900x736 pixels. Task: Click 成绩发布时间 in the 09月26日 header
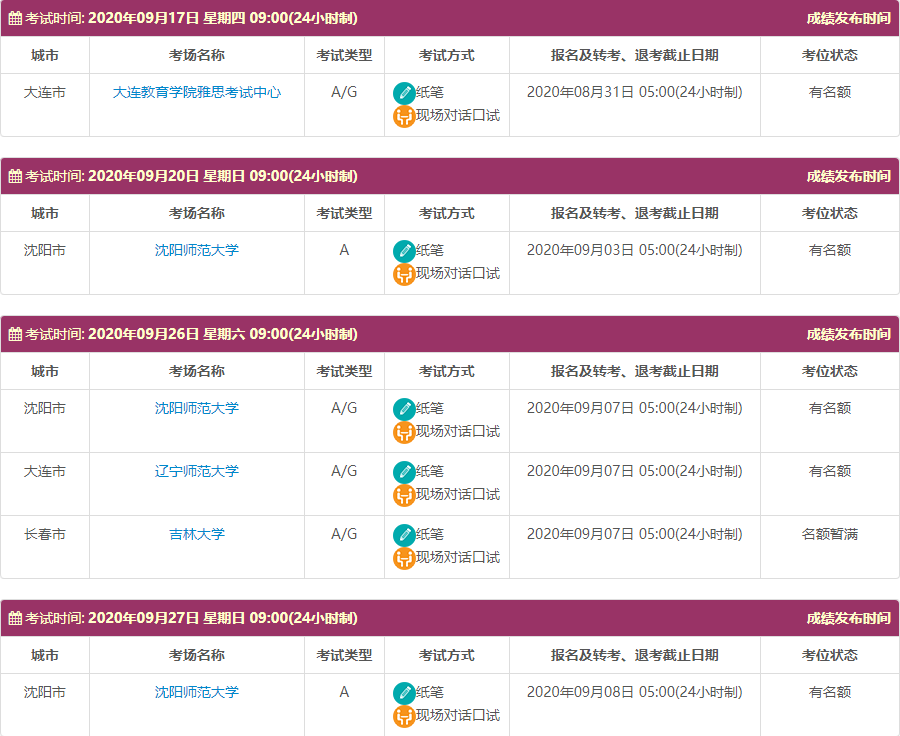tap(848, 334)
